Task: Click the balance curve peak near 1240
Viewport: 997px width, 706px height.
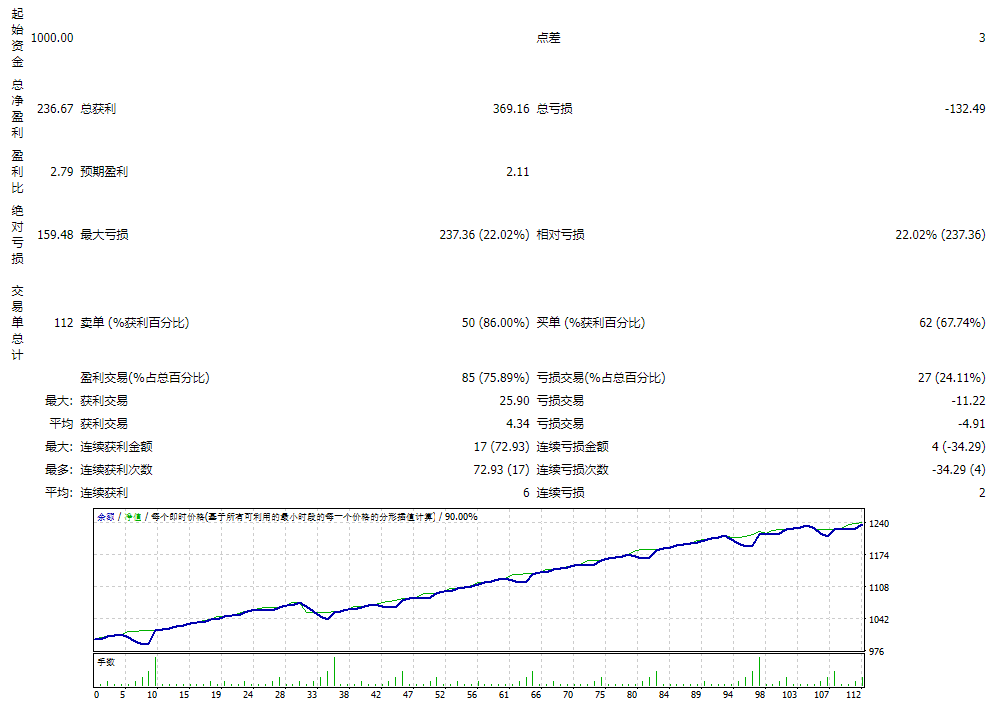Action: pyautogui.click(x=863, y=523)
